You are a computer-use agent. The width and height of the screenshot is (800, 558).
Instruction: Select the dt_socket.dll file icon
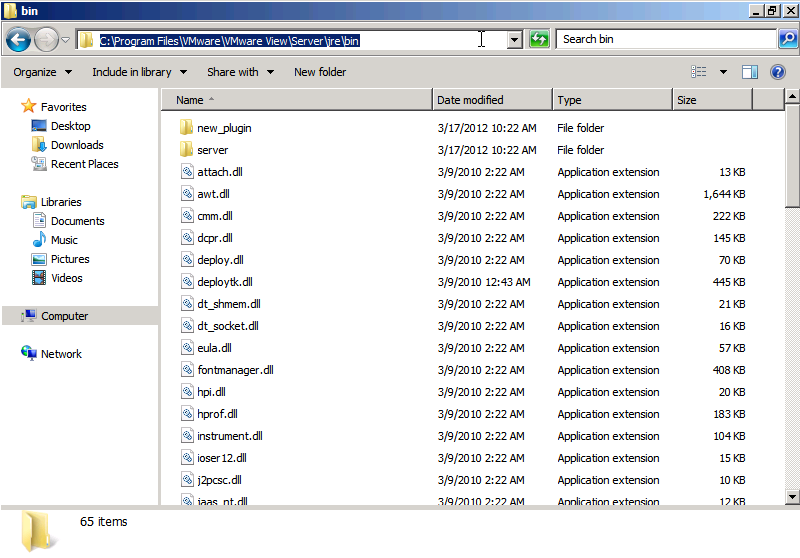tap(187, 325)
